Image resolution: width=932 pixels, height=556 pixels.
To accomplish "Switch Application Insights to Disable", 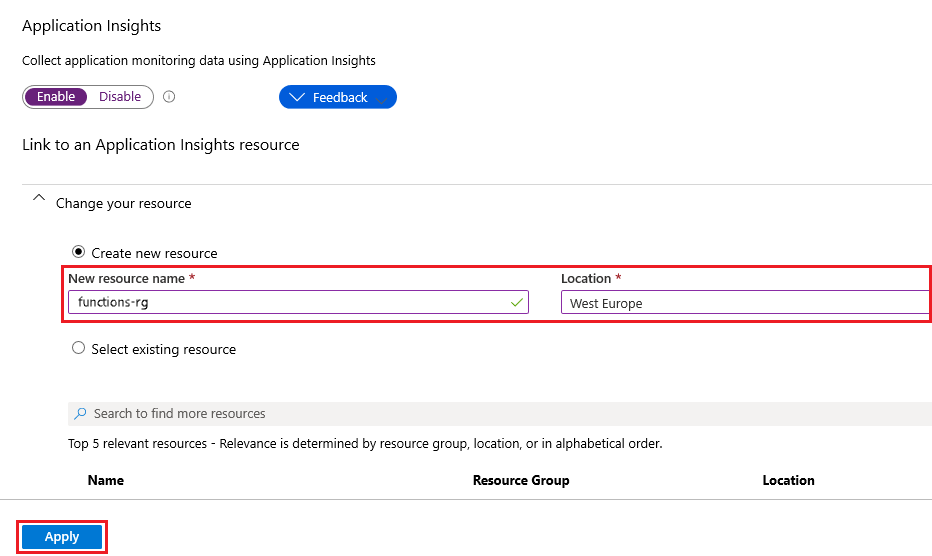I will (120, 97).
